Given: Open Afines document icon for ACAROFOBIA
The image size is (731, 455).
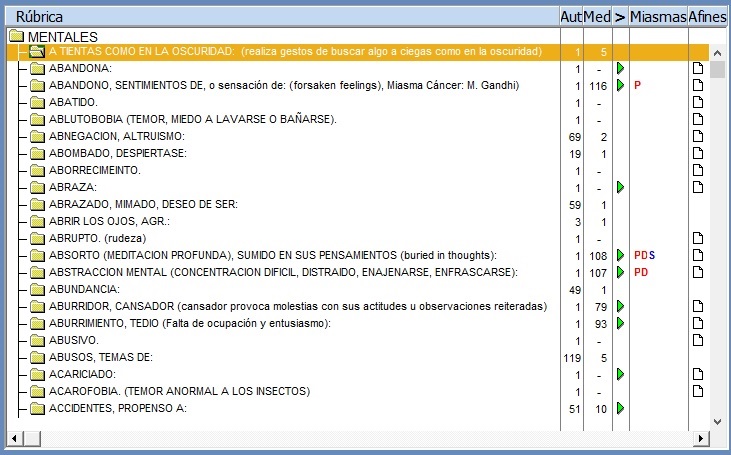Looking at the screenshot, I should (x=697, y=391).
